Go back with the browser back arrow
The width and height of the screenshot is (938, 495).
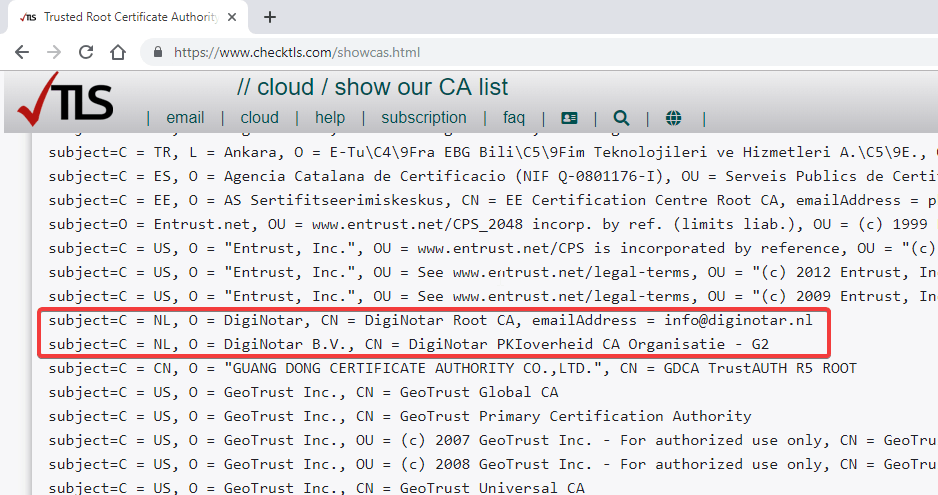(22, 52)
